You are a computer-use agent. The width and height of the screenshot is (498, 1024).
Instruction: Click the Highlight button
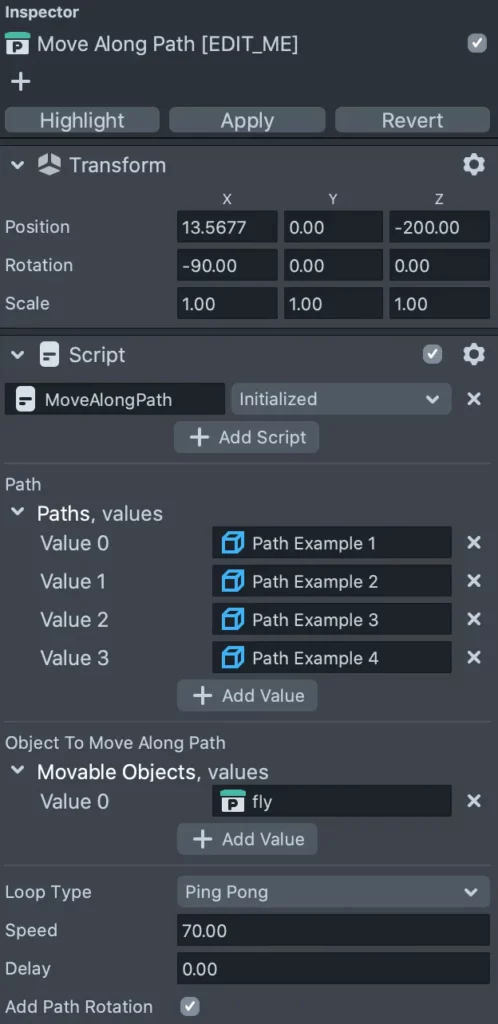tap(82, 120)
